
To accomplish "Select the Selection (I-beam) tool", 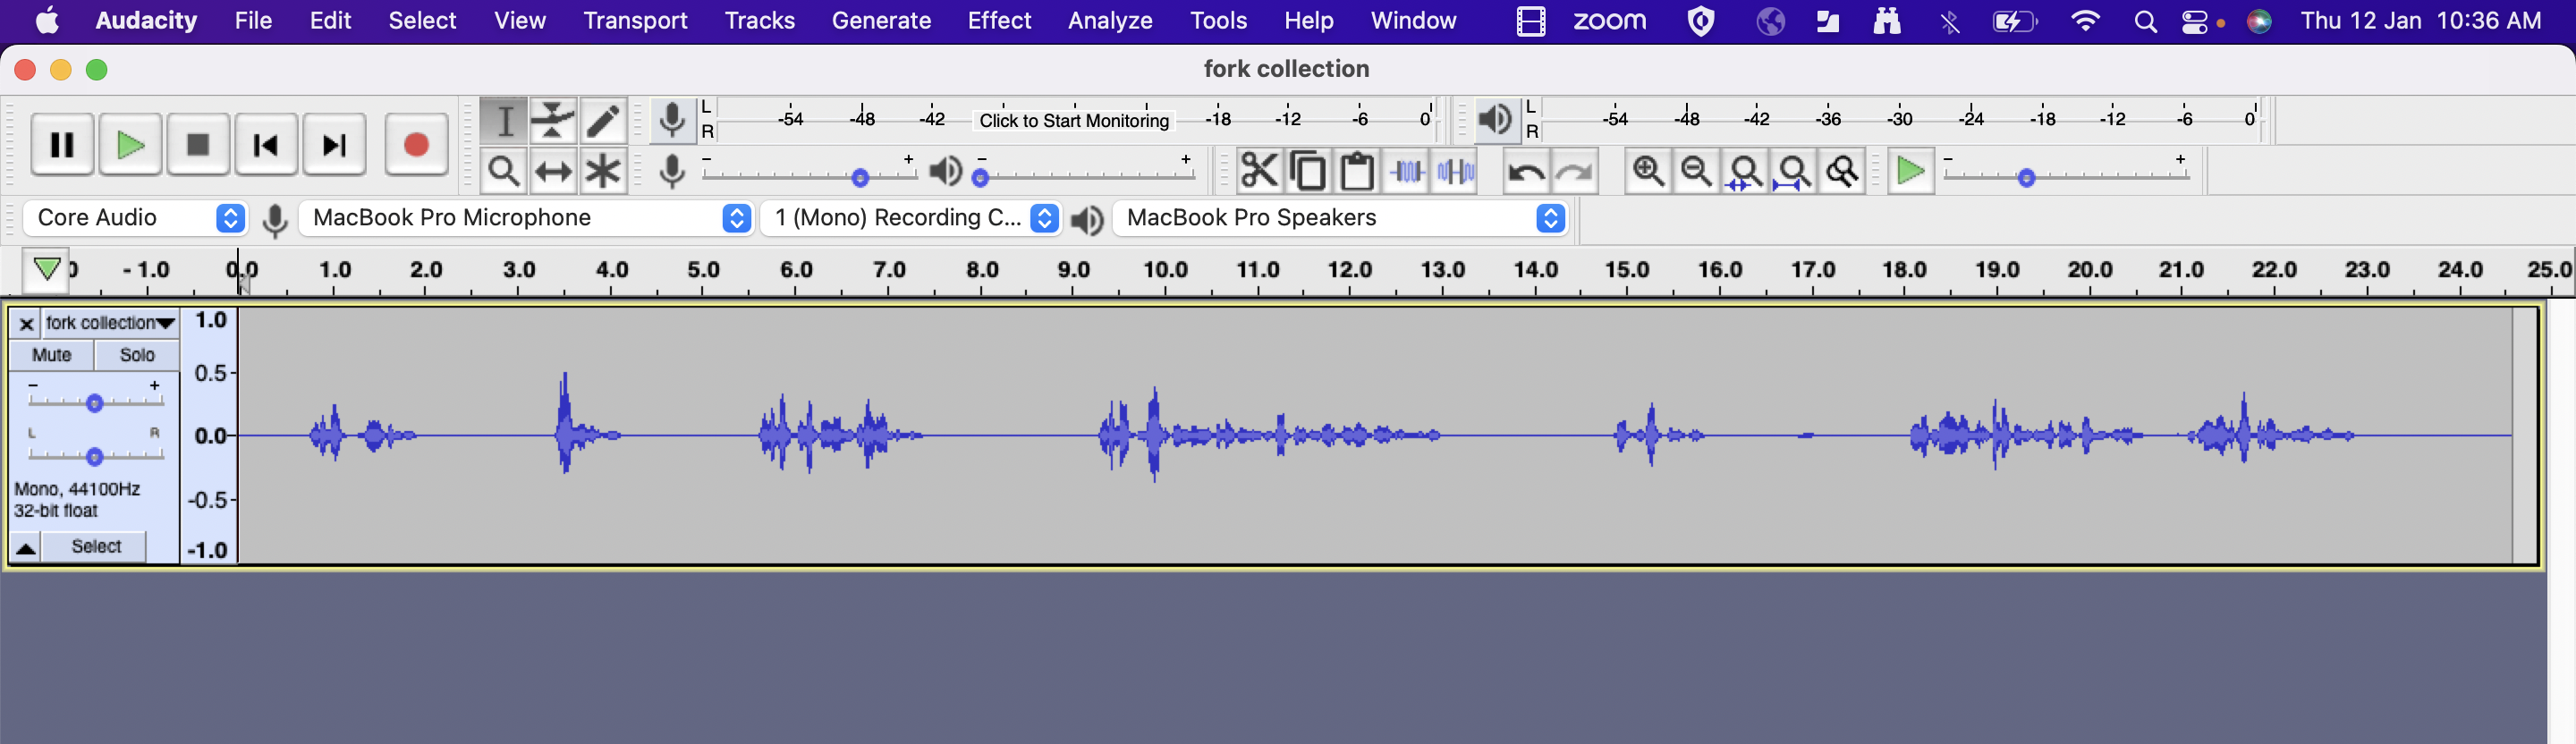I will (504, 121).
